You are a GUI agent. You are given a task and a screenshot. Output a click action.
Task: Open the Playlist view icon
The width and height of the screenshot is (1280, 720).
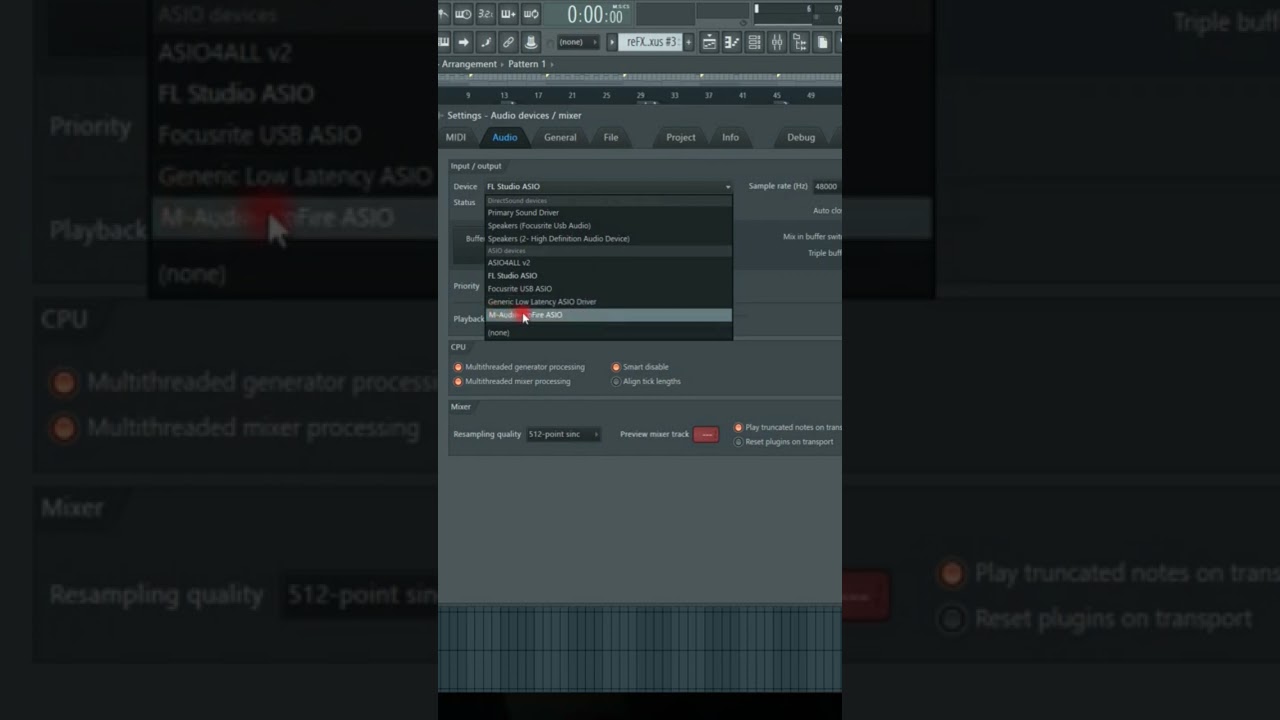point(709,42)
